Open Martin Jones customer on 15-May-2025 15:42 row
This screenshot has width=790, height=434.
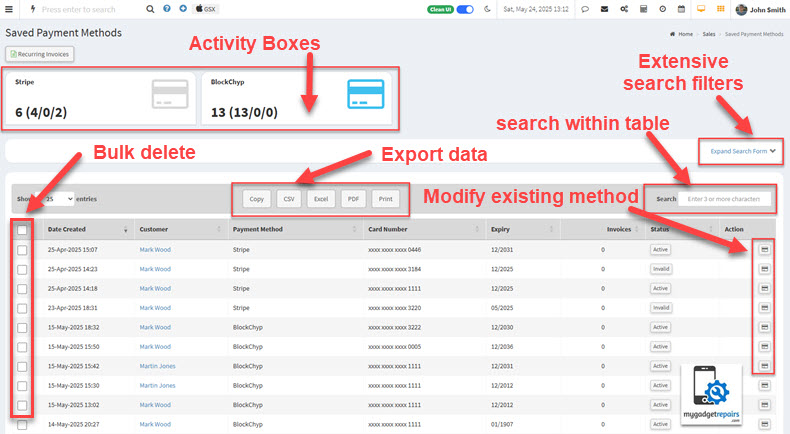point(158,366)
